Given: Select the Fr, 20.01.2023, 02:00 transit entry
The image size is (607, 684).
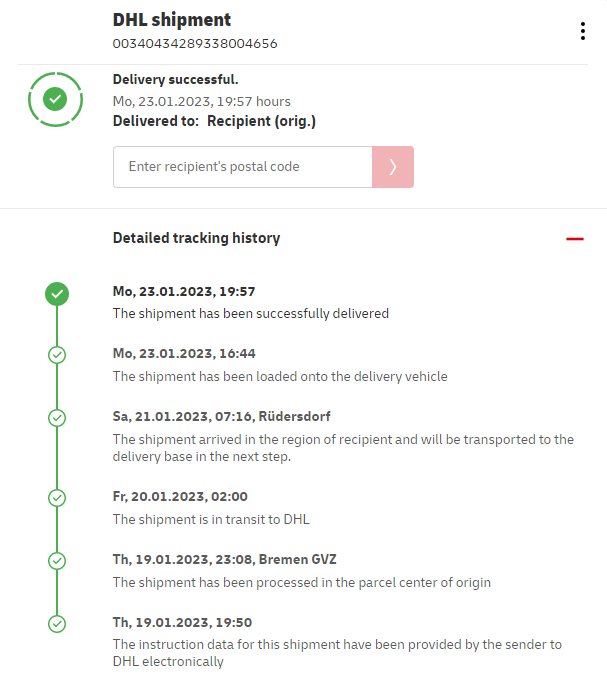Looking at the screenshot, I should click(x=180, y=496).
